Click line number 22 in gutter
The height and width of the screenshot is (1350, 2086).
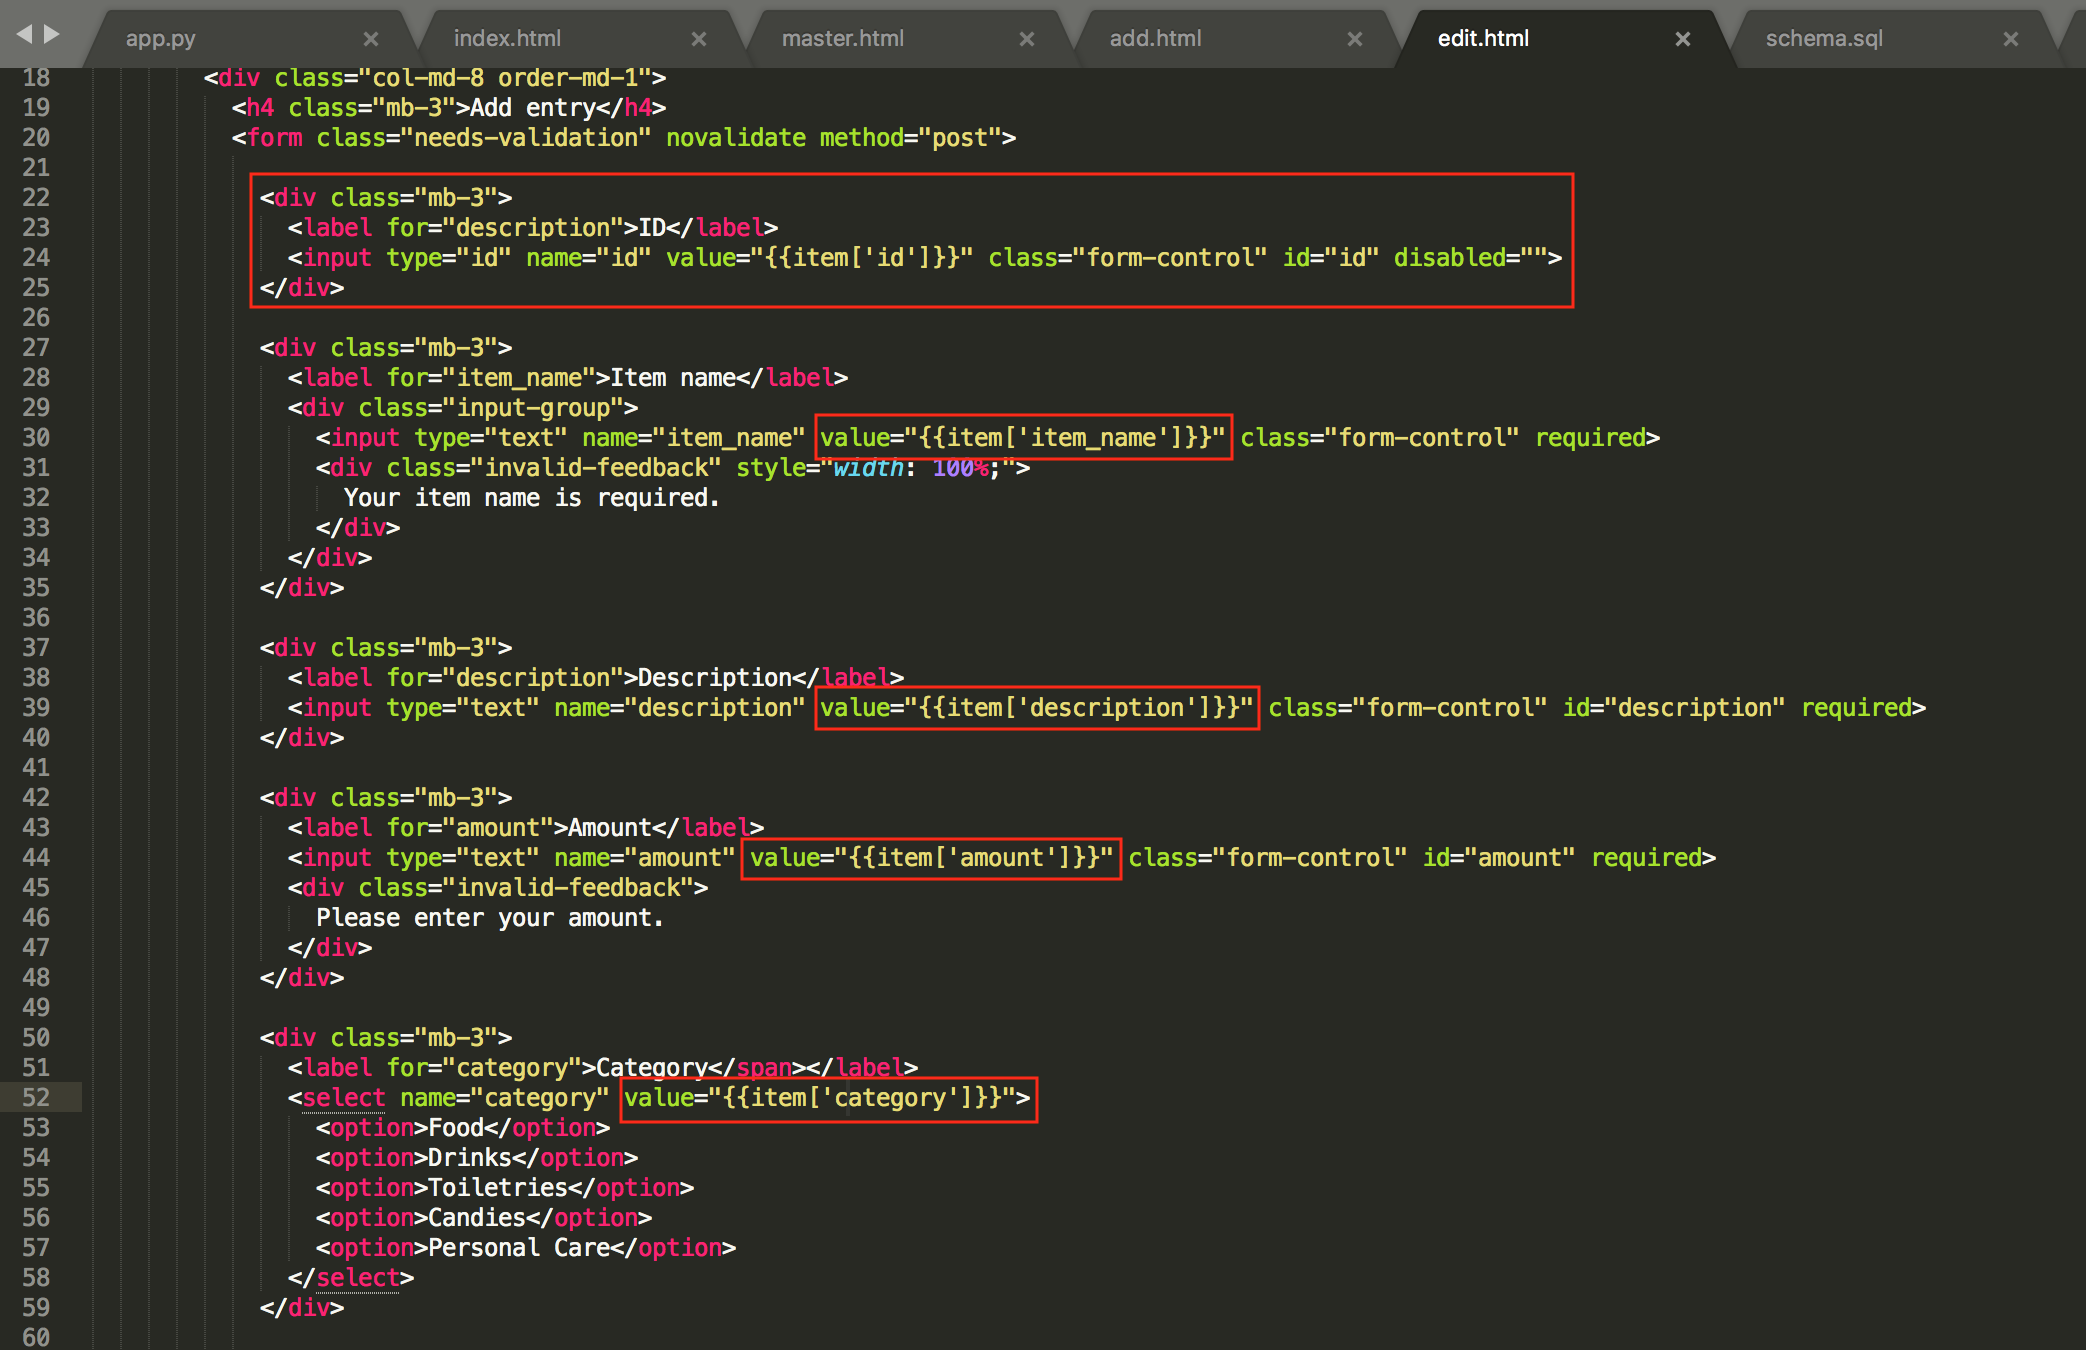coord(36,197)
